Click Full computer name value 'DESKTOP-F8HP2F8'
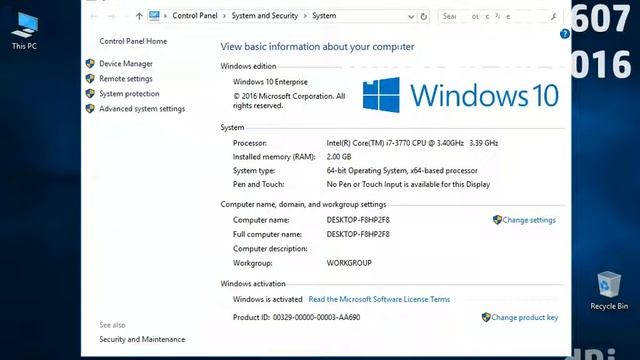The width and height of the screenshot is (640, 360). point(358,234)
